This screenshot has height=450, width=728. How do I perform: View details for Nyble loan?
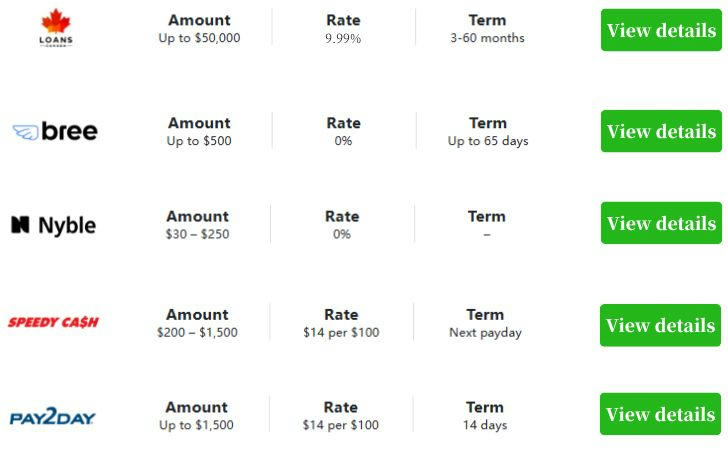coord(661,223)
